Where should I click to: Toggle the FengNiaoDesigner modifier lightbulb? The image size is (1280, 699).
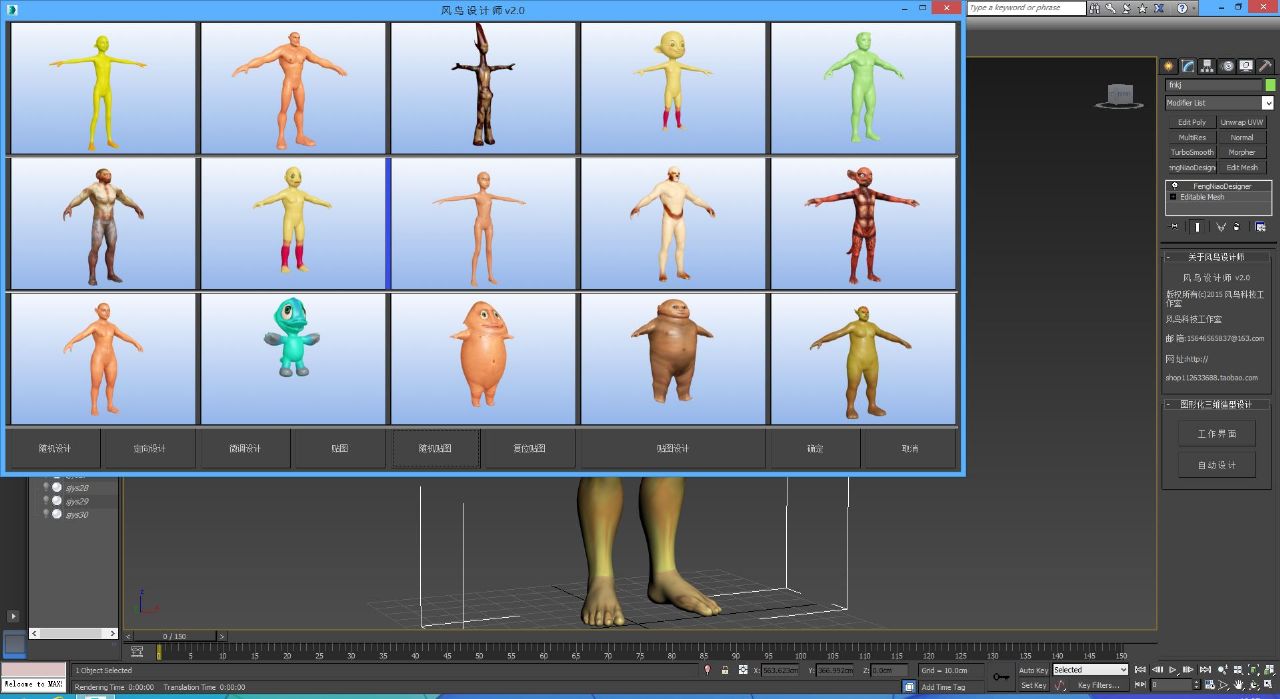point(1175,186)
